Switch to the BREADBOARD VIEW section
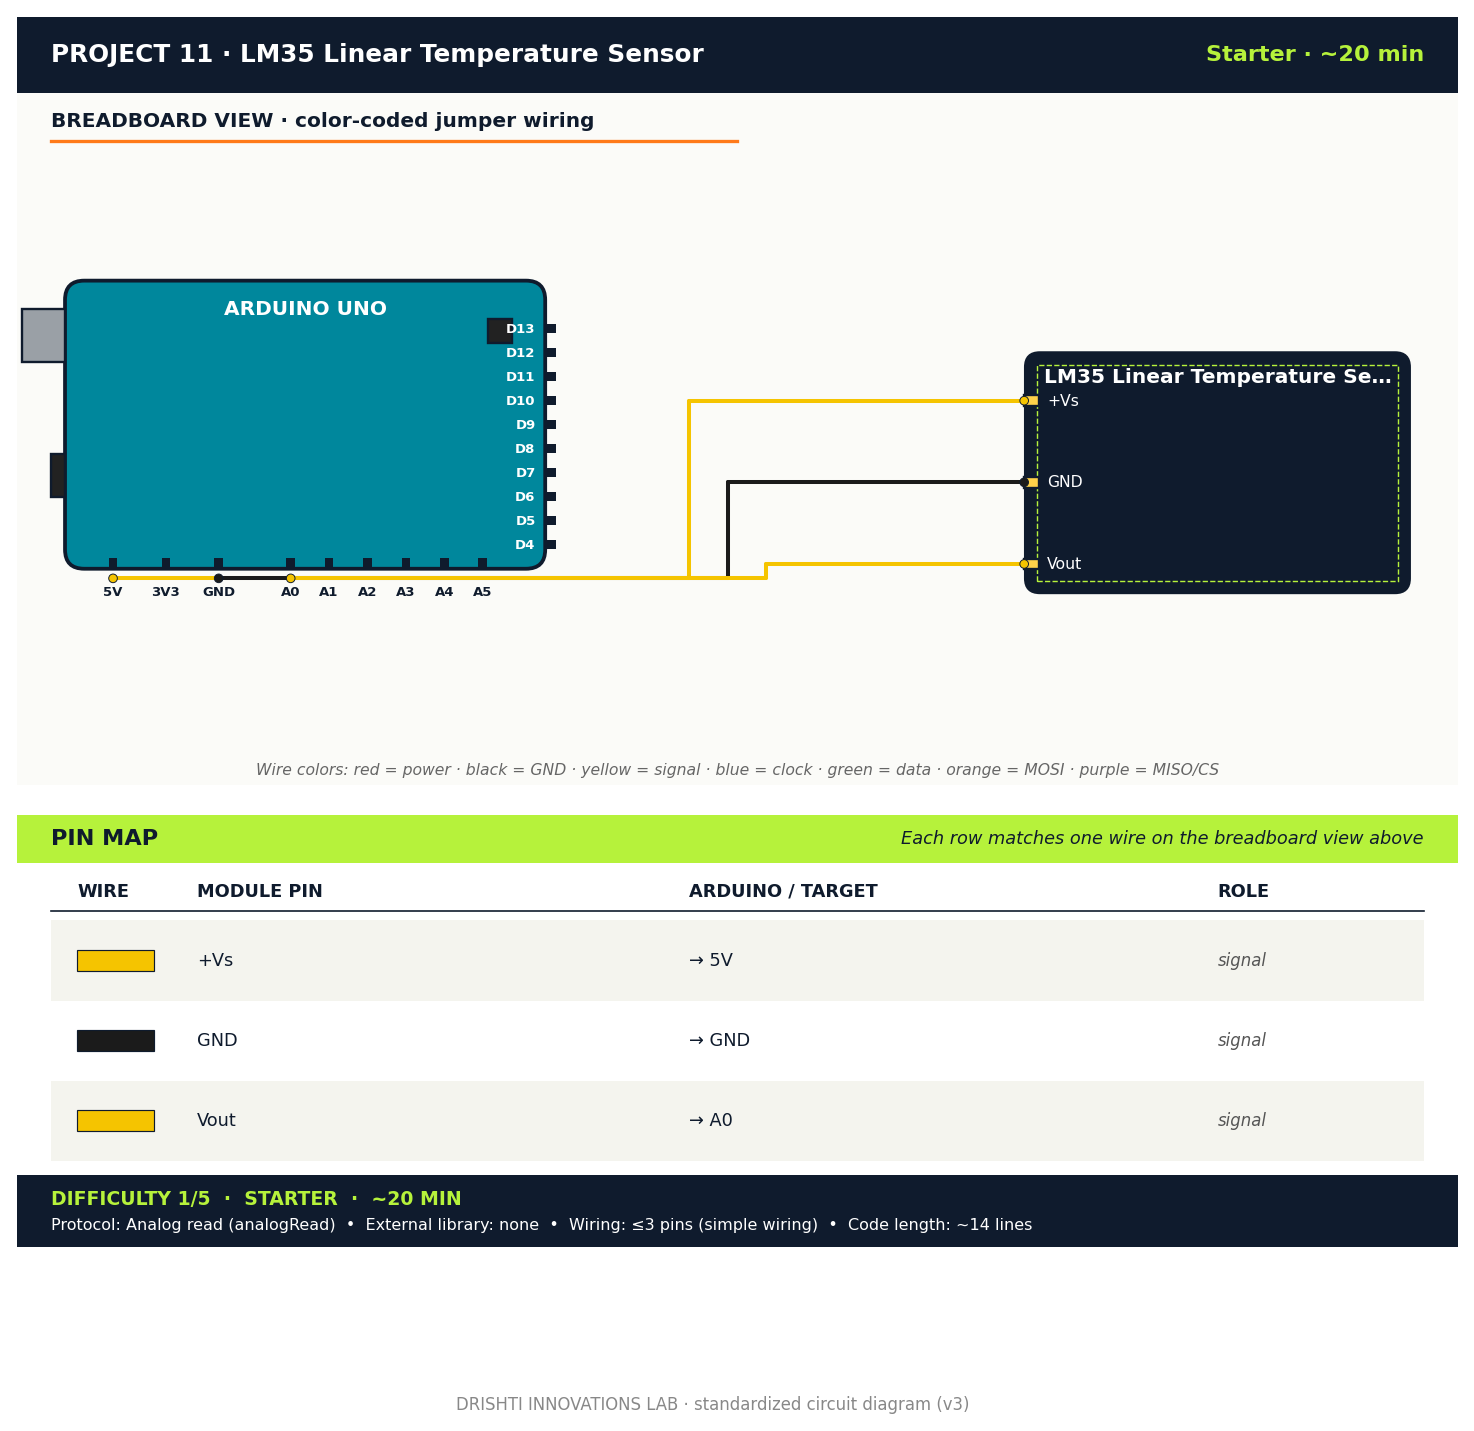1474x1431 pixels. 322,120
